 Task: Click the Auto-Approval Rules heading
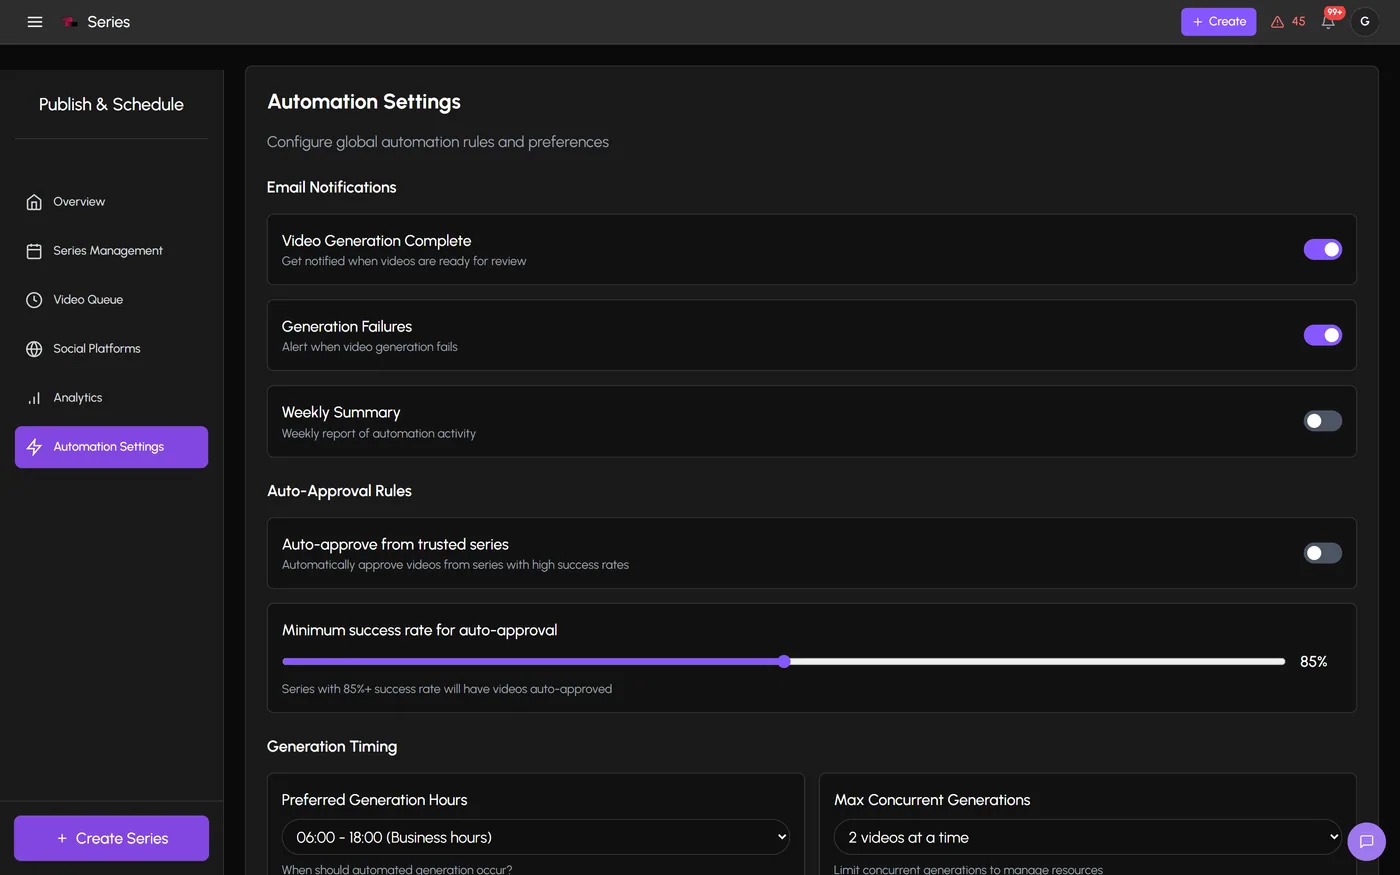(x=339, y=491)
